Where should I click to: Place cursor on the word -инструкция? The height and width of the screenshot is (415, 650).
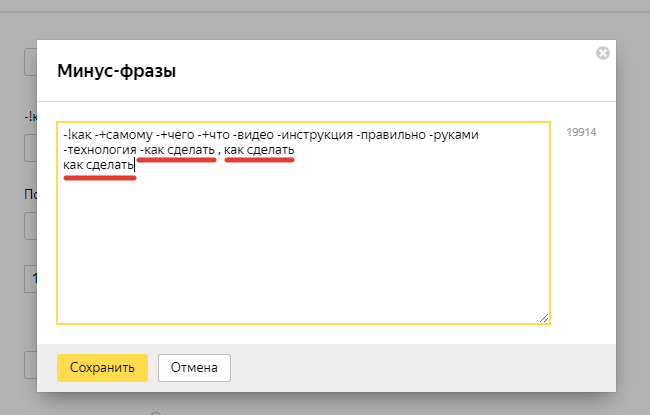point(315,135)
